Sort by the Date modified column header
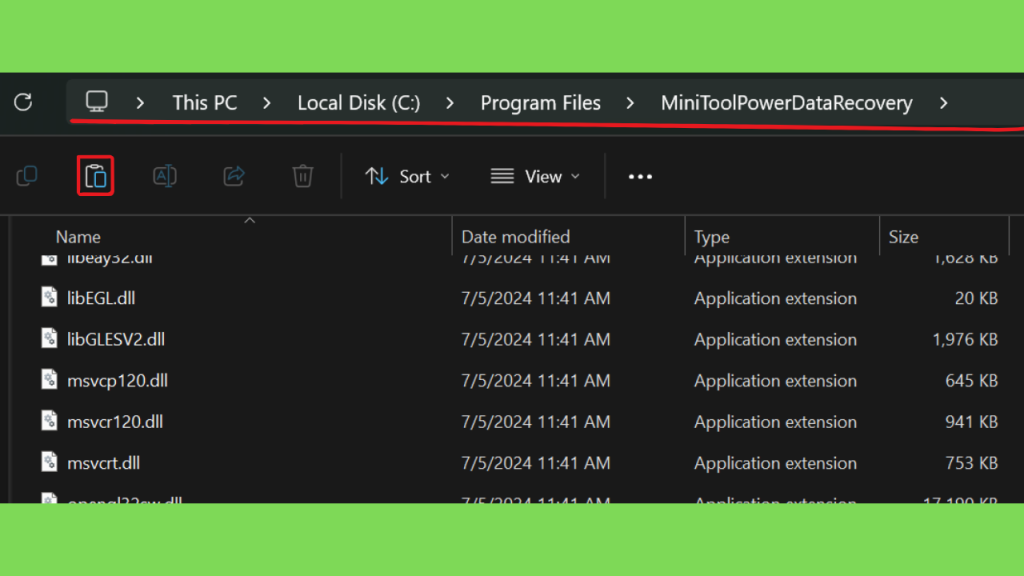Image resolution: width=1024 pixels, height=576 pixels. click(x=515, y=236)
